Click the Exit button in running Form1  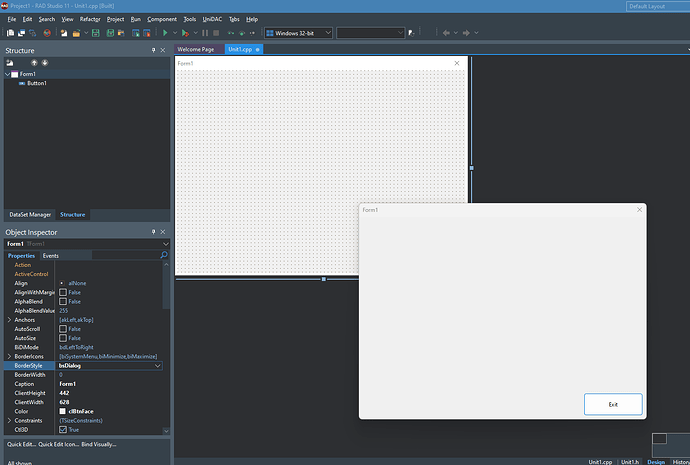coord(613,404)
